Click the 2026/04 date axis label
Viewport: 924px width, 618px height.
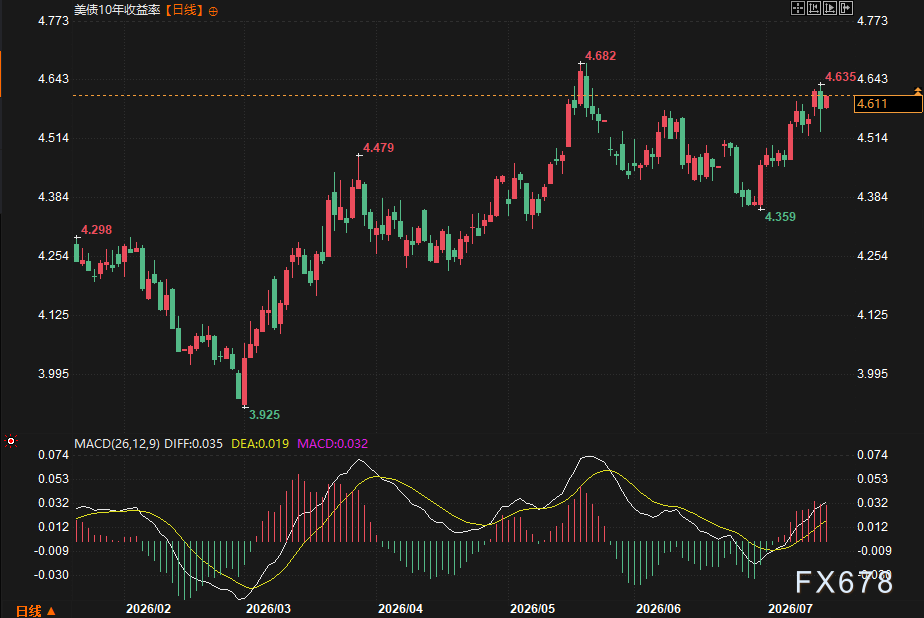400,609
